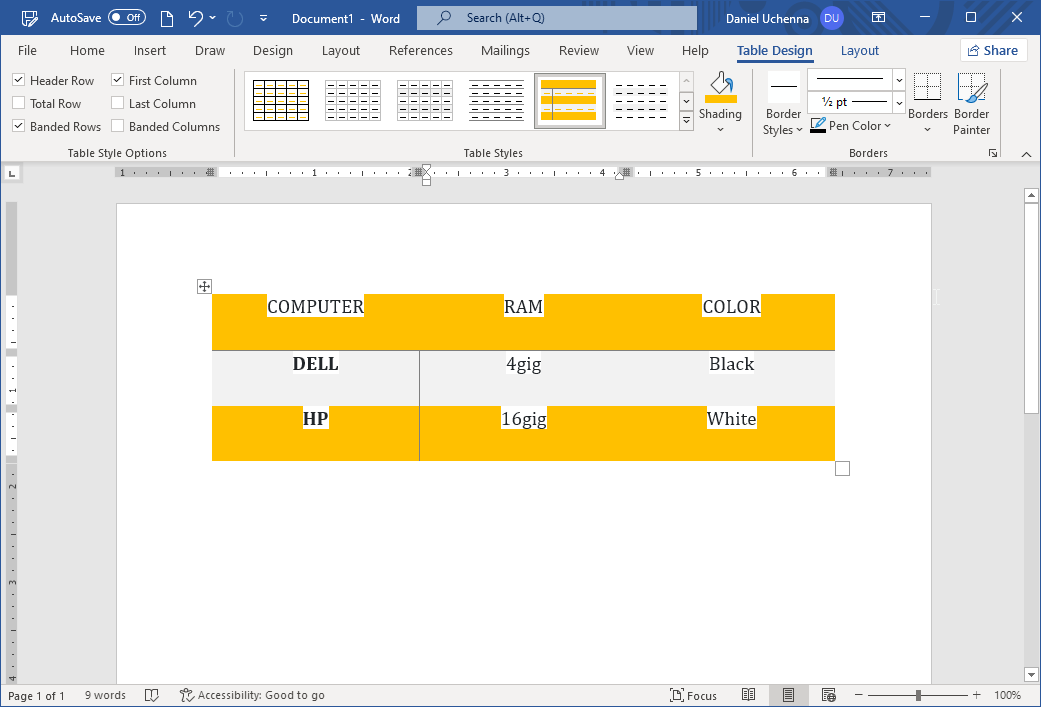Expand the Pen Color dropdown
This screenshot has width=1041, height=707.
pos(887,126)
